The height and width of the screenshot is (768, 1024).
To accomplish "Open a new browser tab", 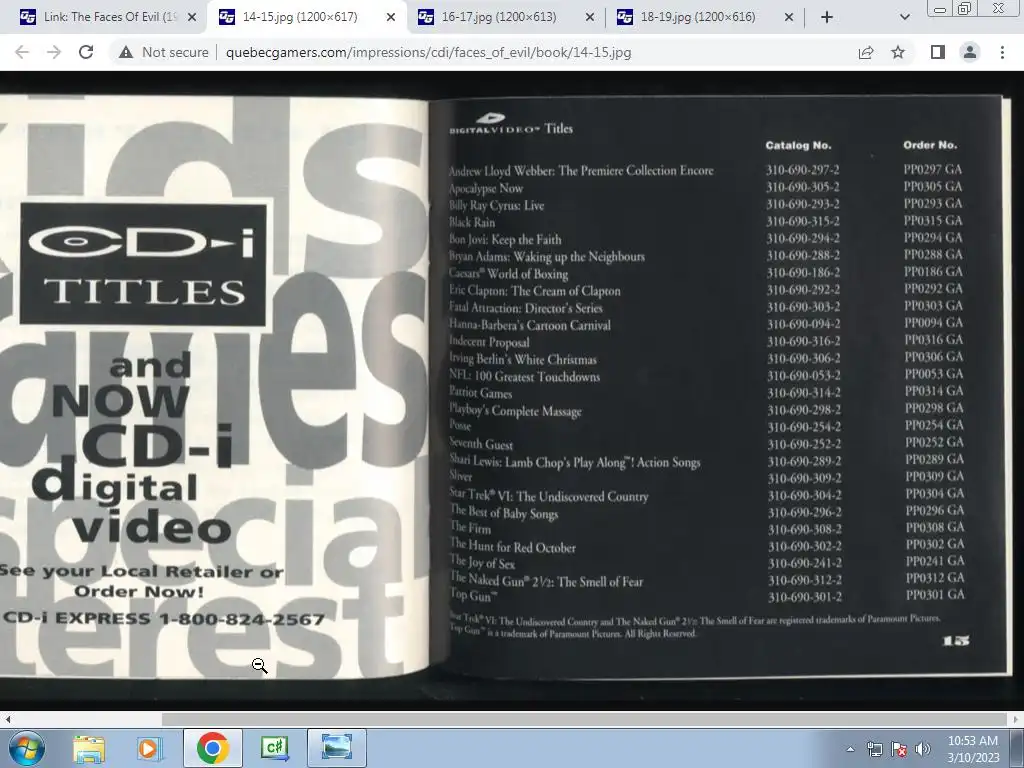I will [x=827, y=18].
